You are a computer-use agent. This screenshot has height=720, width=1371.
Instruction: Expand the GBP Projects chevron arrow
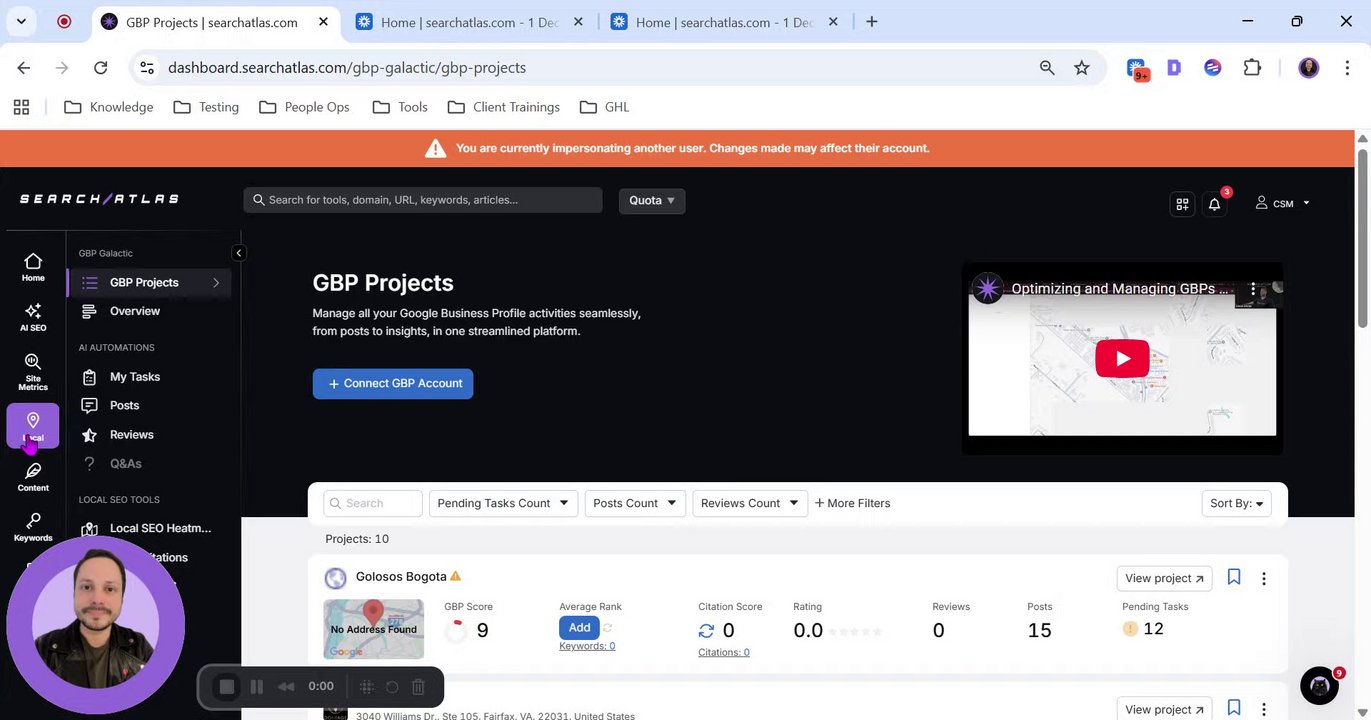pos(216,283)
